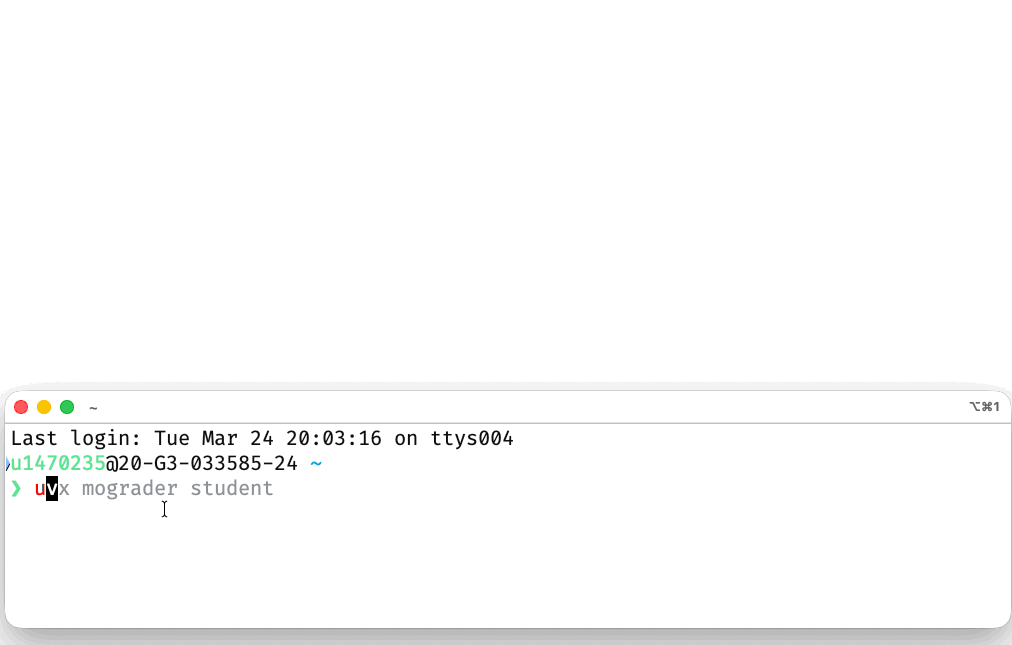Screen dimensions: 1012x645
Task: Click the empty terminal area below the prompt
Action: [500, 560]
